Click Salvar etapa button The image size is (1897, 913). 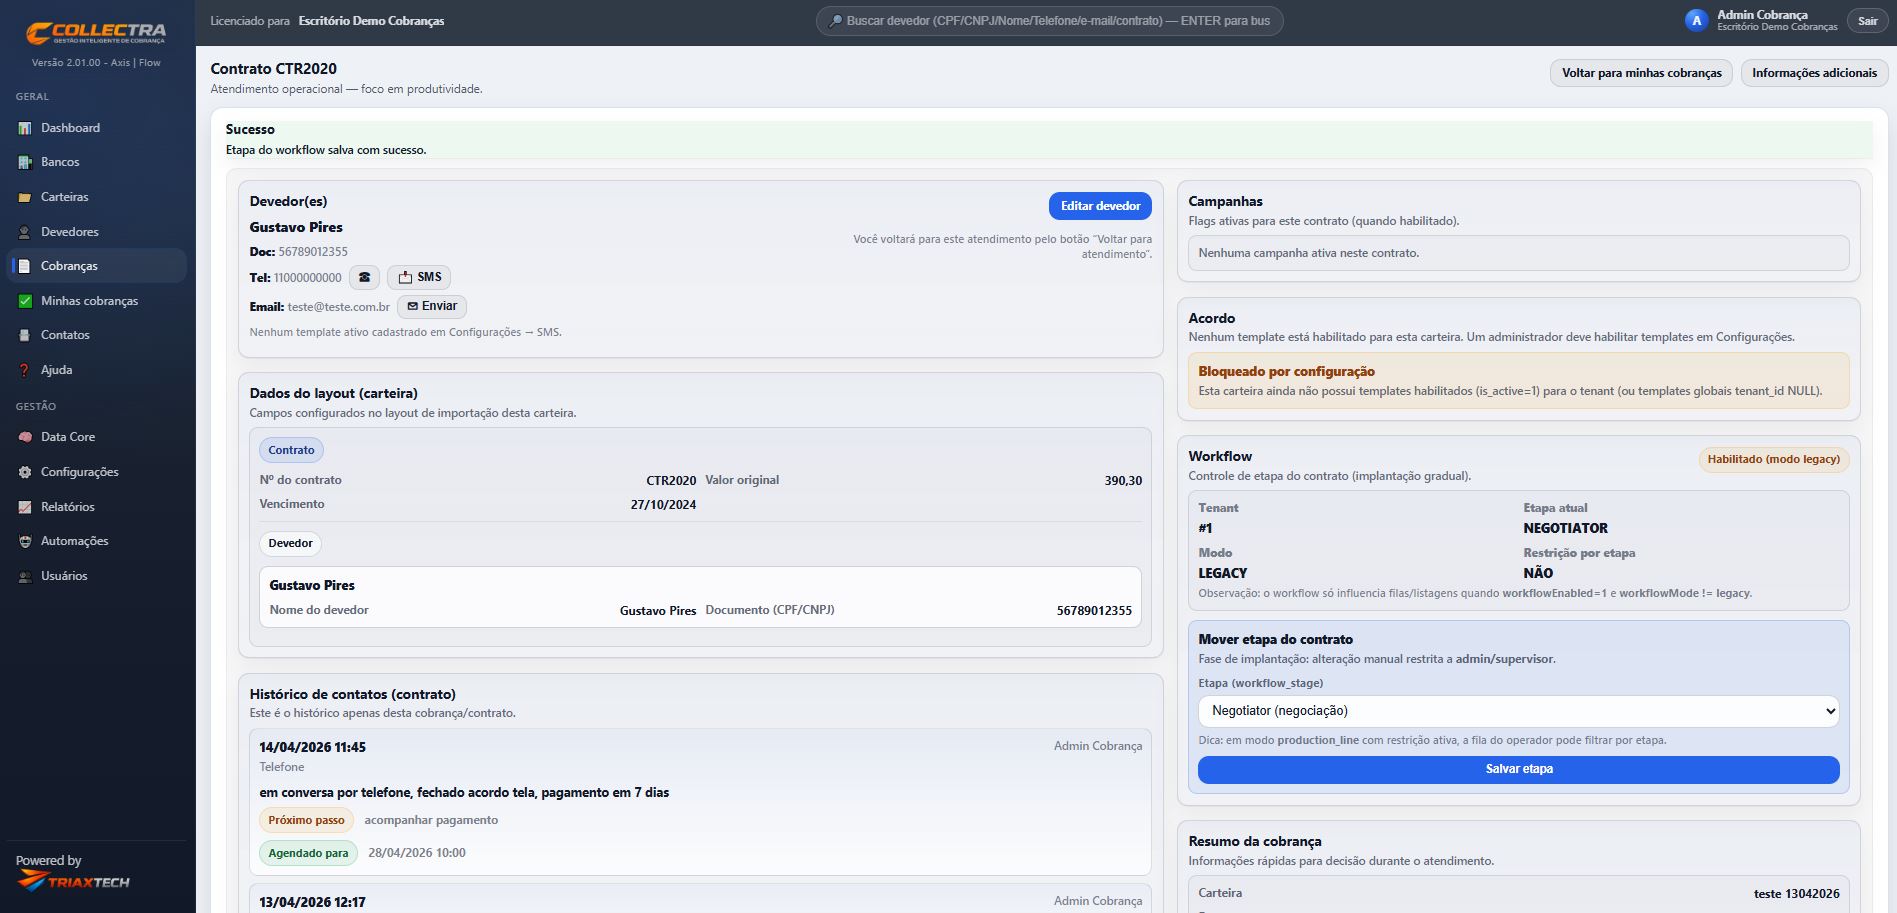click(x=1518, y=769)
